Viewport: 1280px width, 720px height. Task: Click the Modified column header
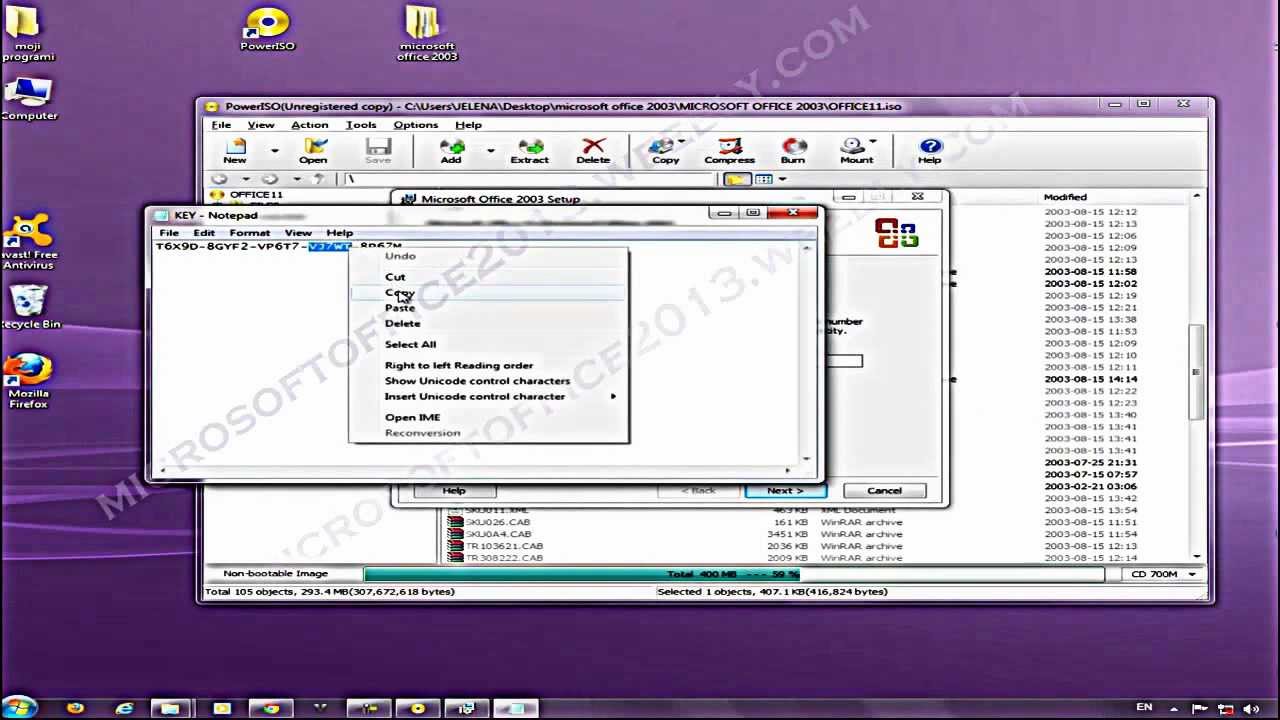point(1065,197)
